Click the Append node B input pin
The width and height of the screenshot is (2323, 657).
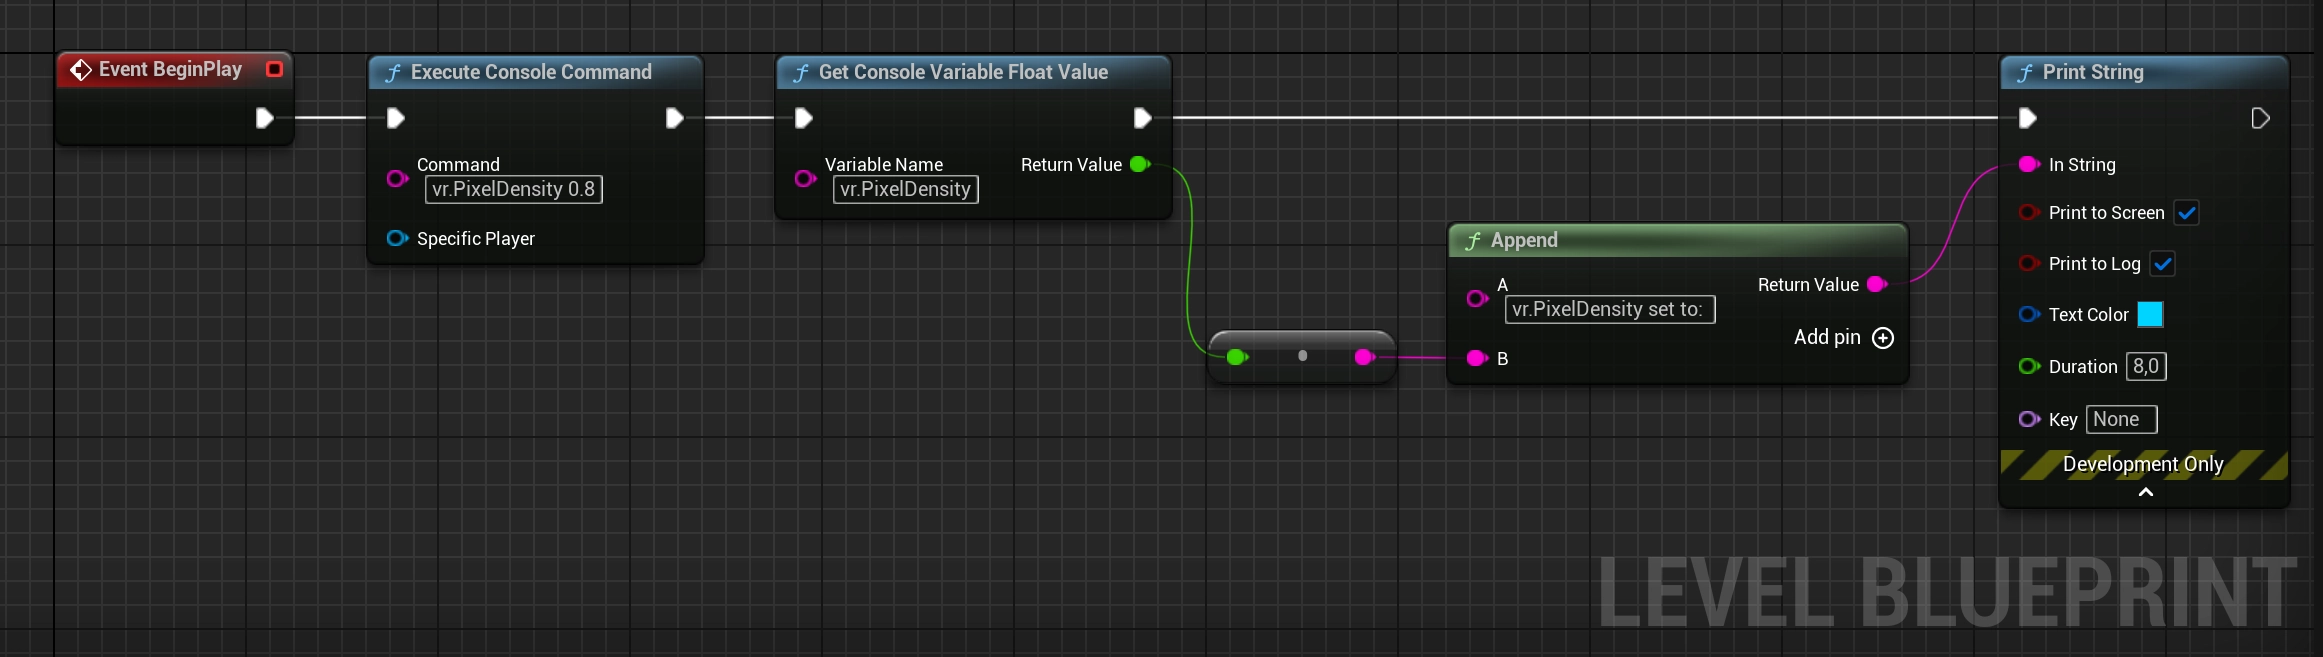coord(1477,358)
